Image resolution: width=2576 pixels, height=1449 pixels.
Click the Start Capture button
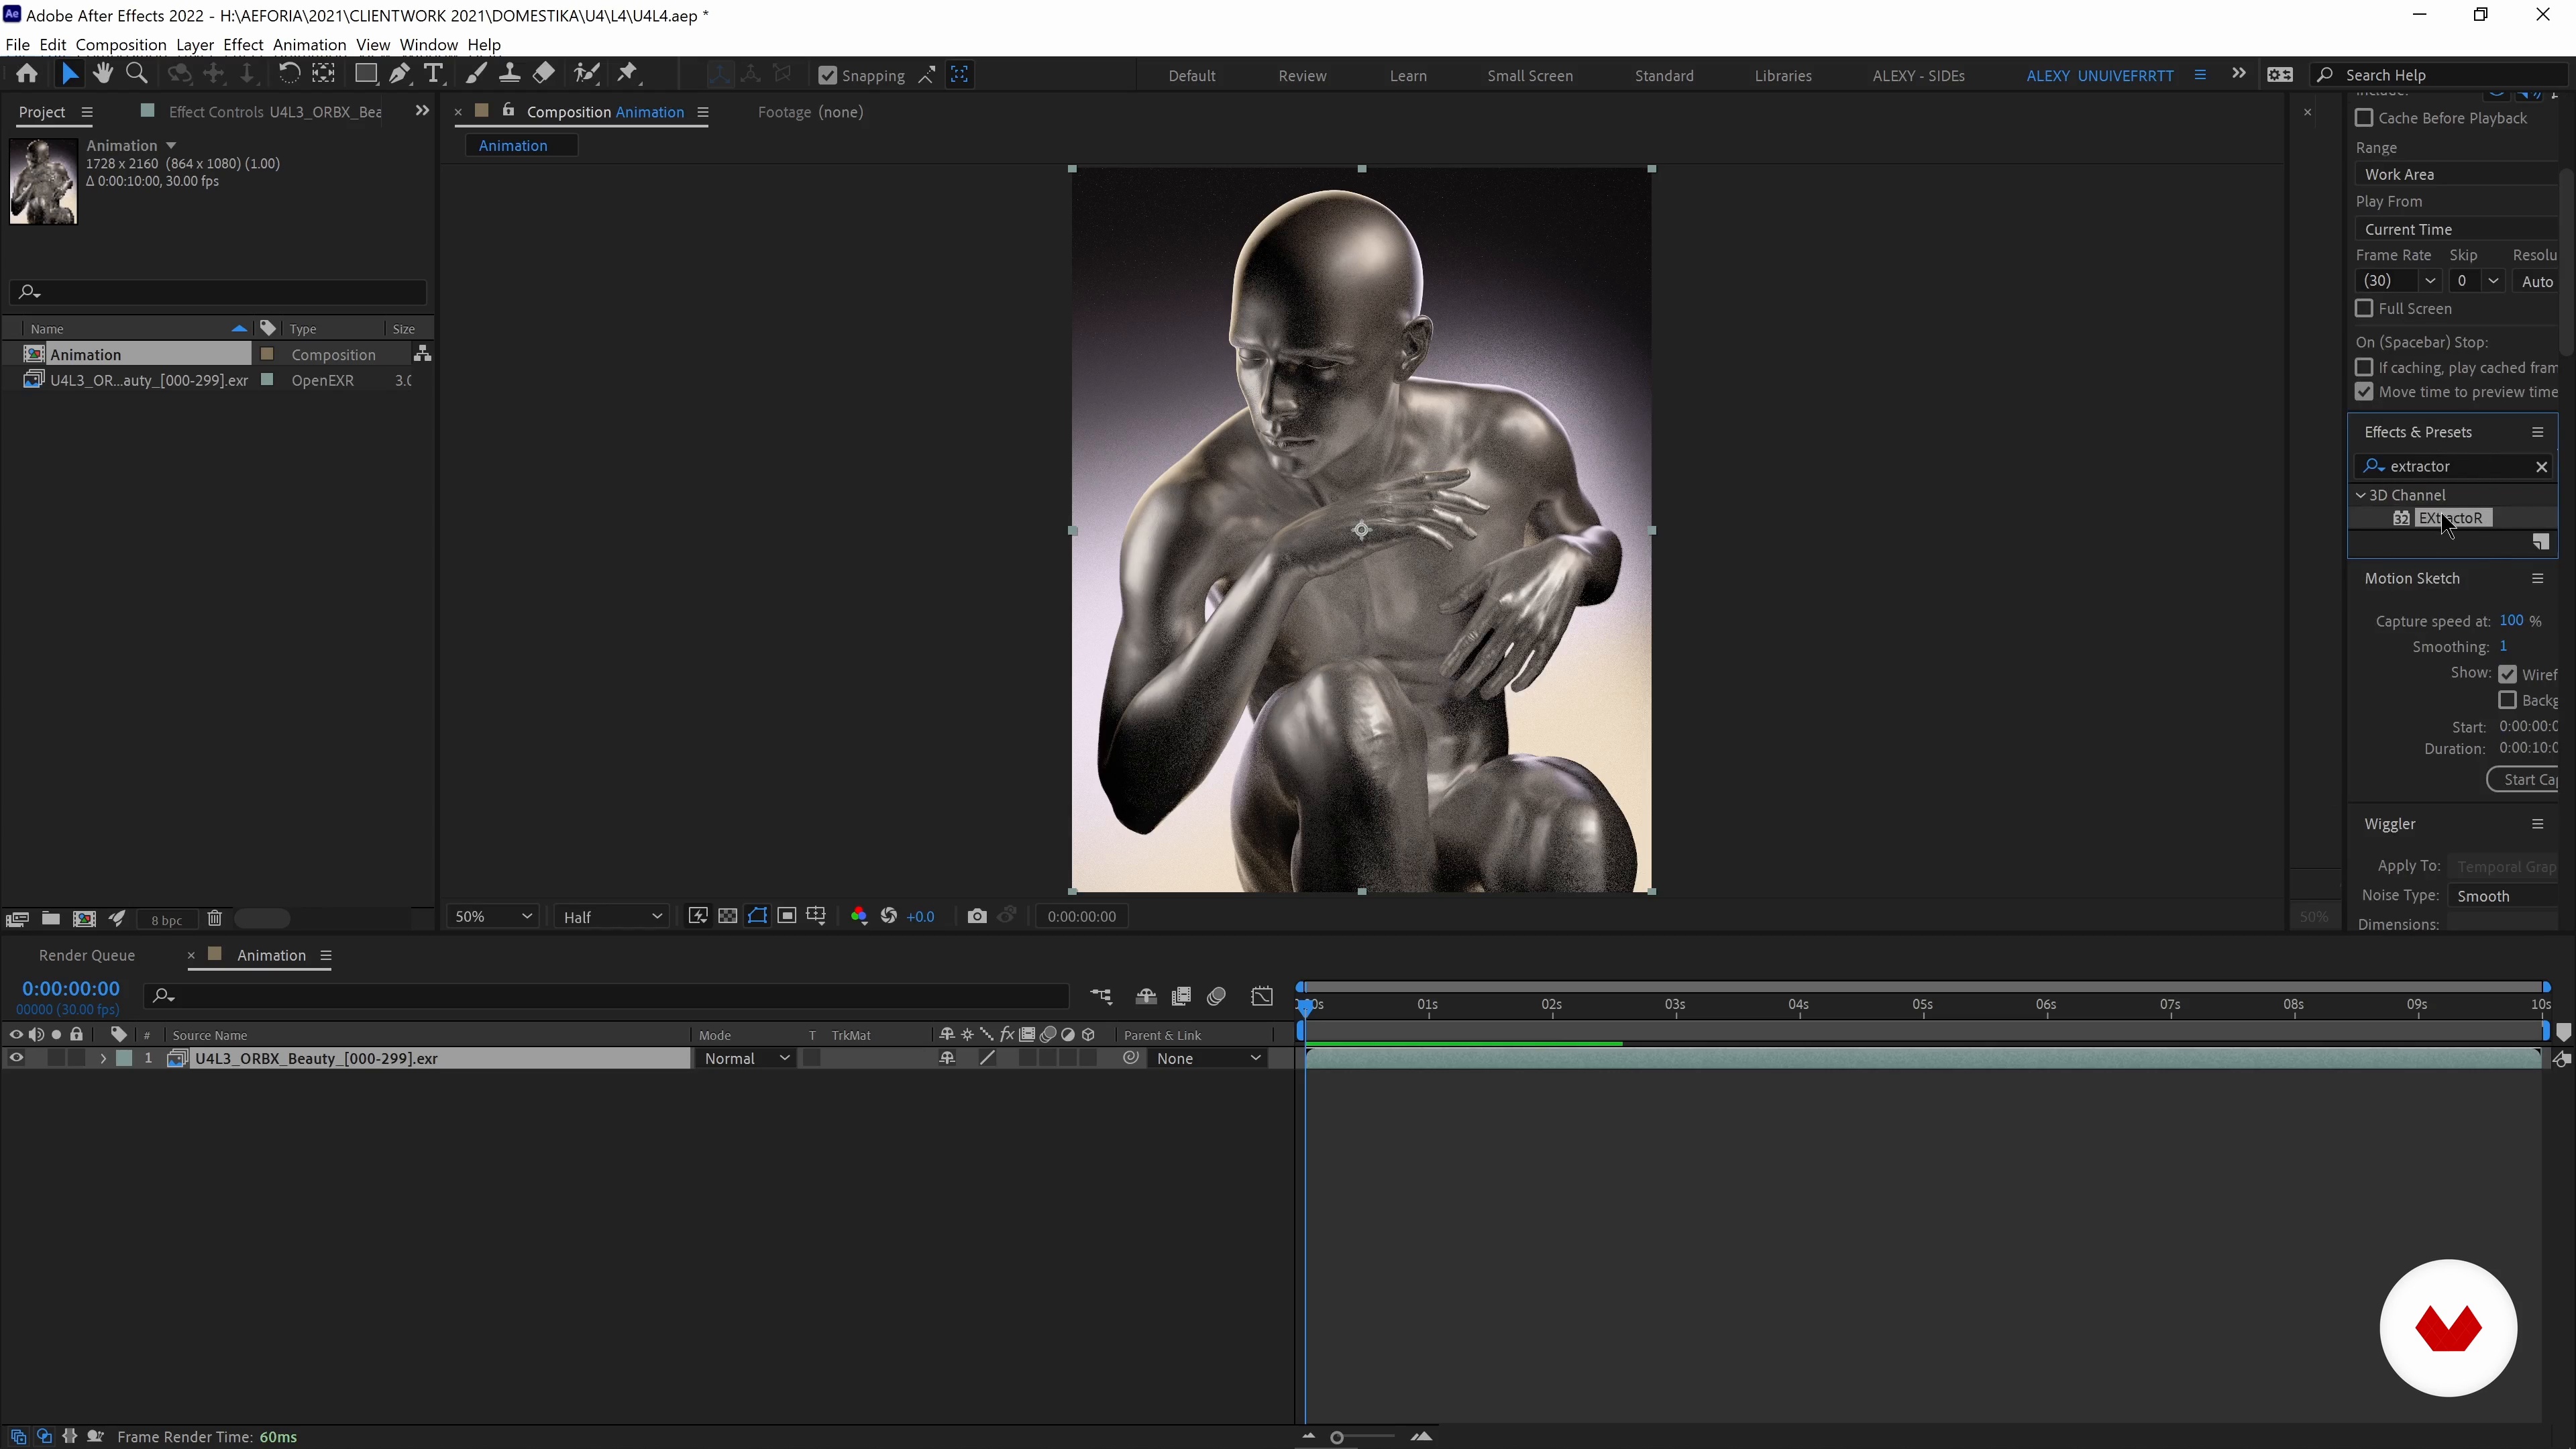[2523, 779]
